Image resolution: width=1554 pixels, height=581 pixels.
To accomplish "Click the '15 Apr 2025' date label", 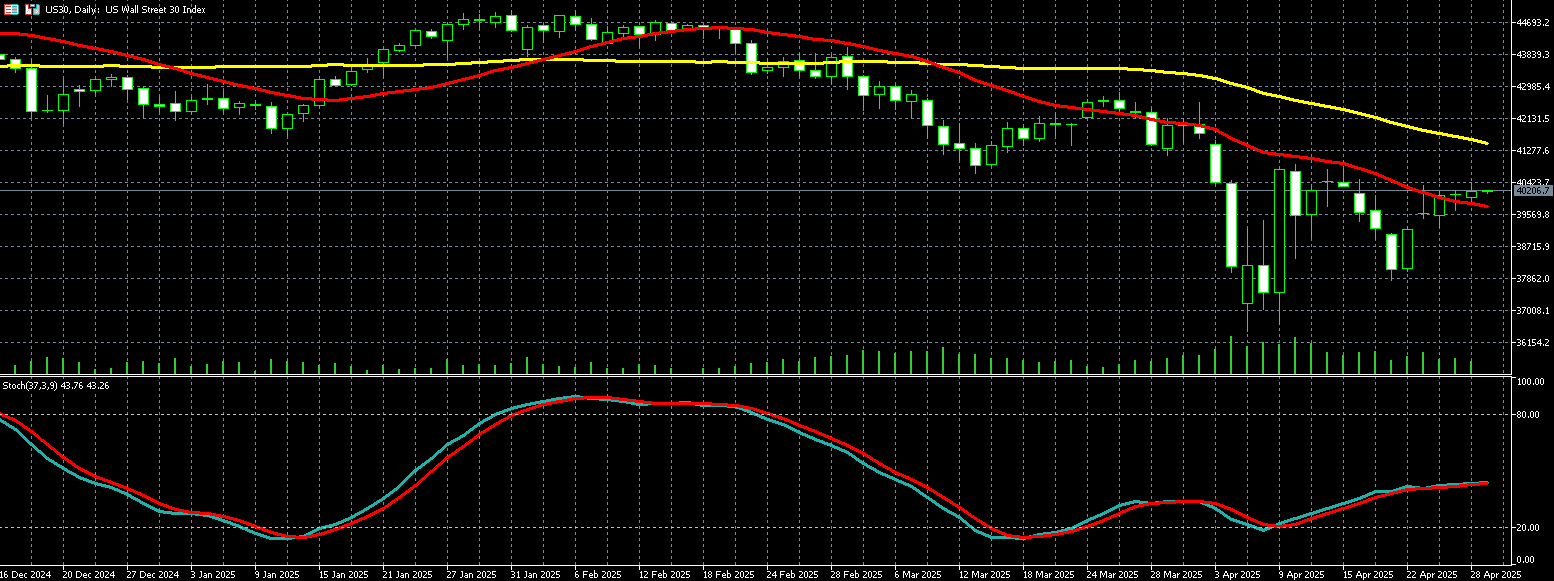I will [x=1368, y=575].
